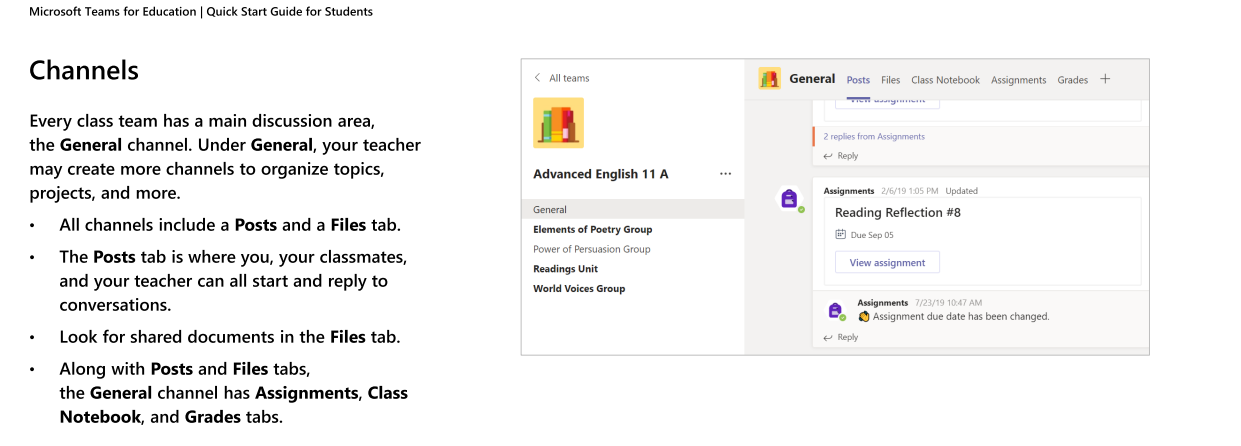This screenshot has width=1241, height=446.
Task: Open the Files tab
Action: (890, 80)
